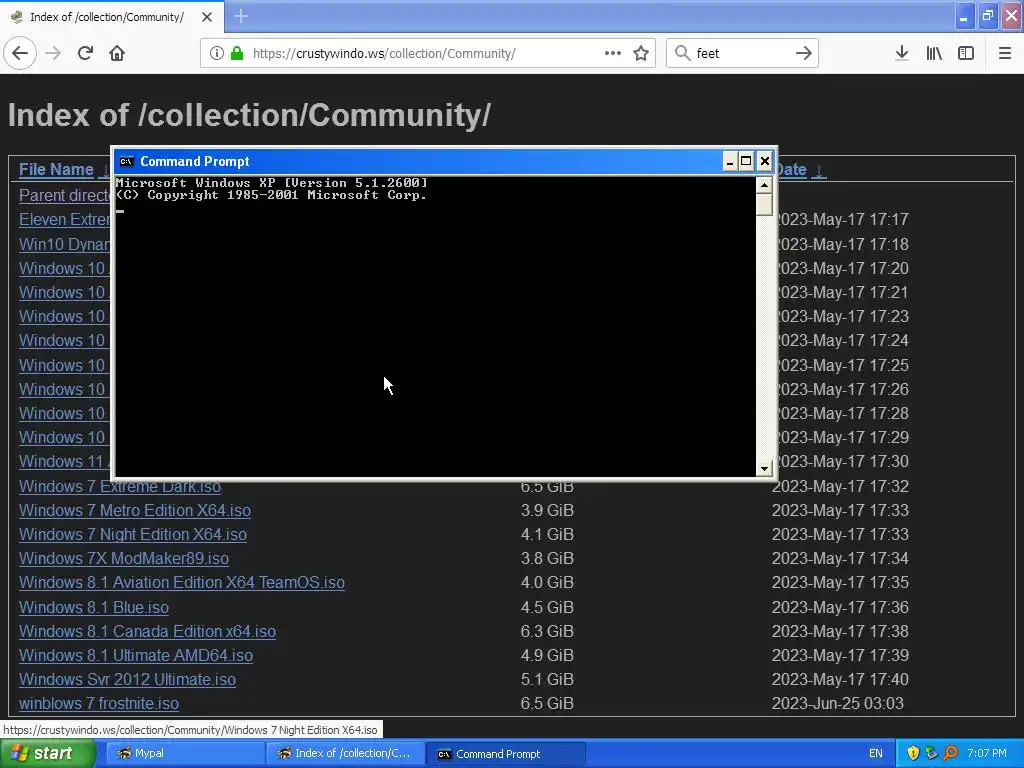Click inside the Command Prompt console area

pos(436,327)
